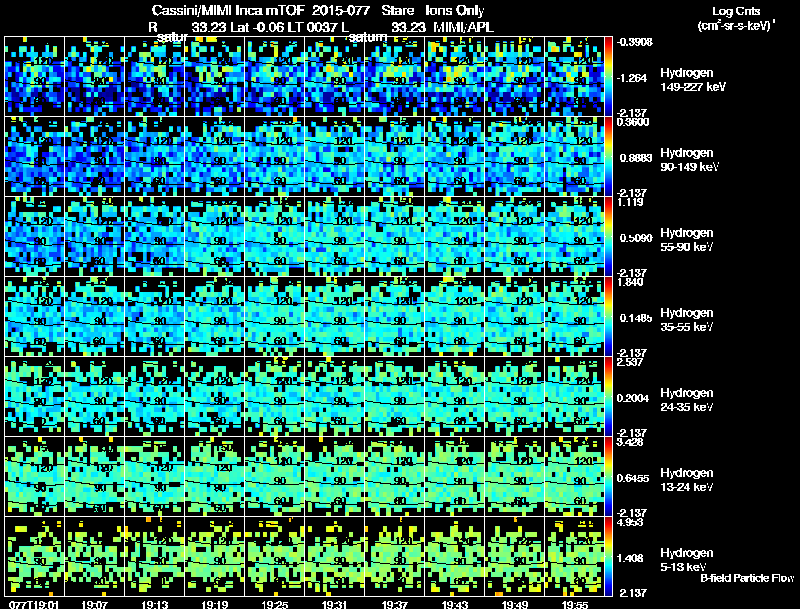The image size is (800, 609).
Task: Open the 35-55 keV panel at 19:13
Action: 155,316
